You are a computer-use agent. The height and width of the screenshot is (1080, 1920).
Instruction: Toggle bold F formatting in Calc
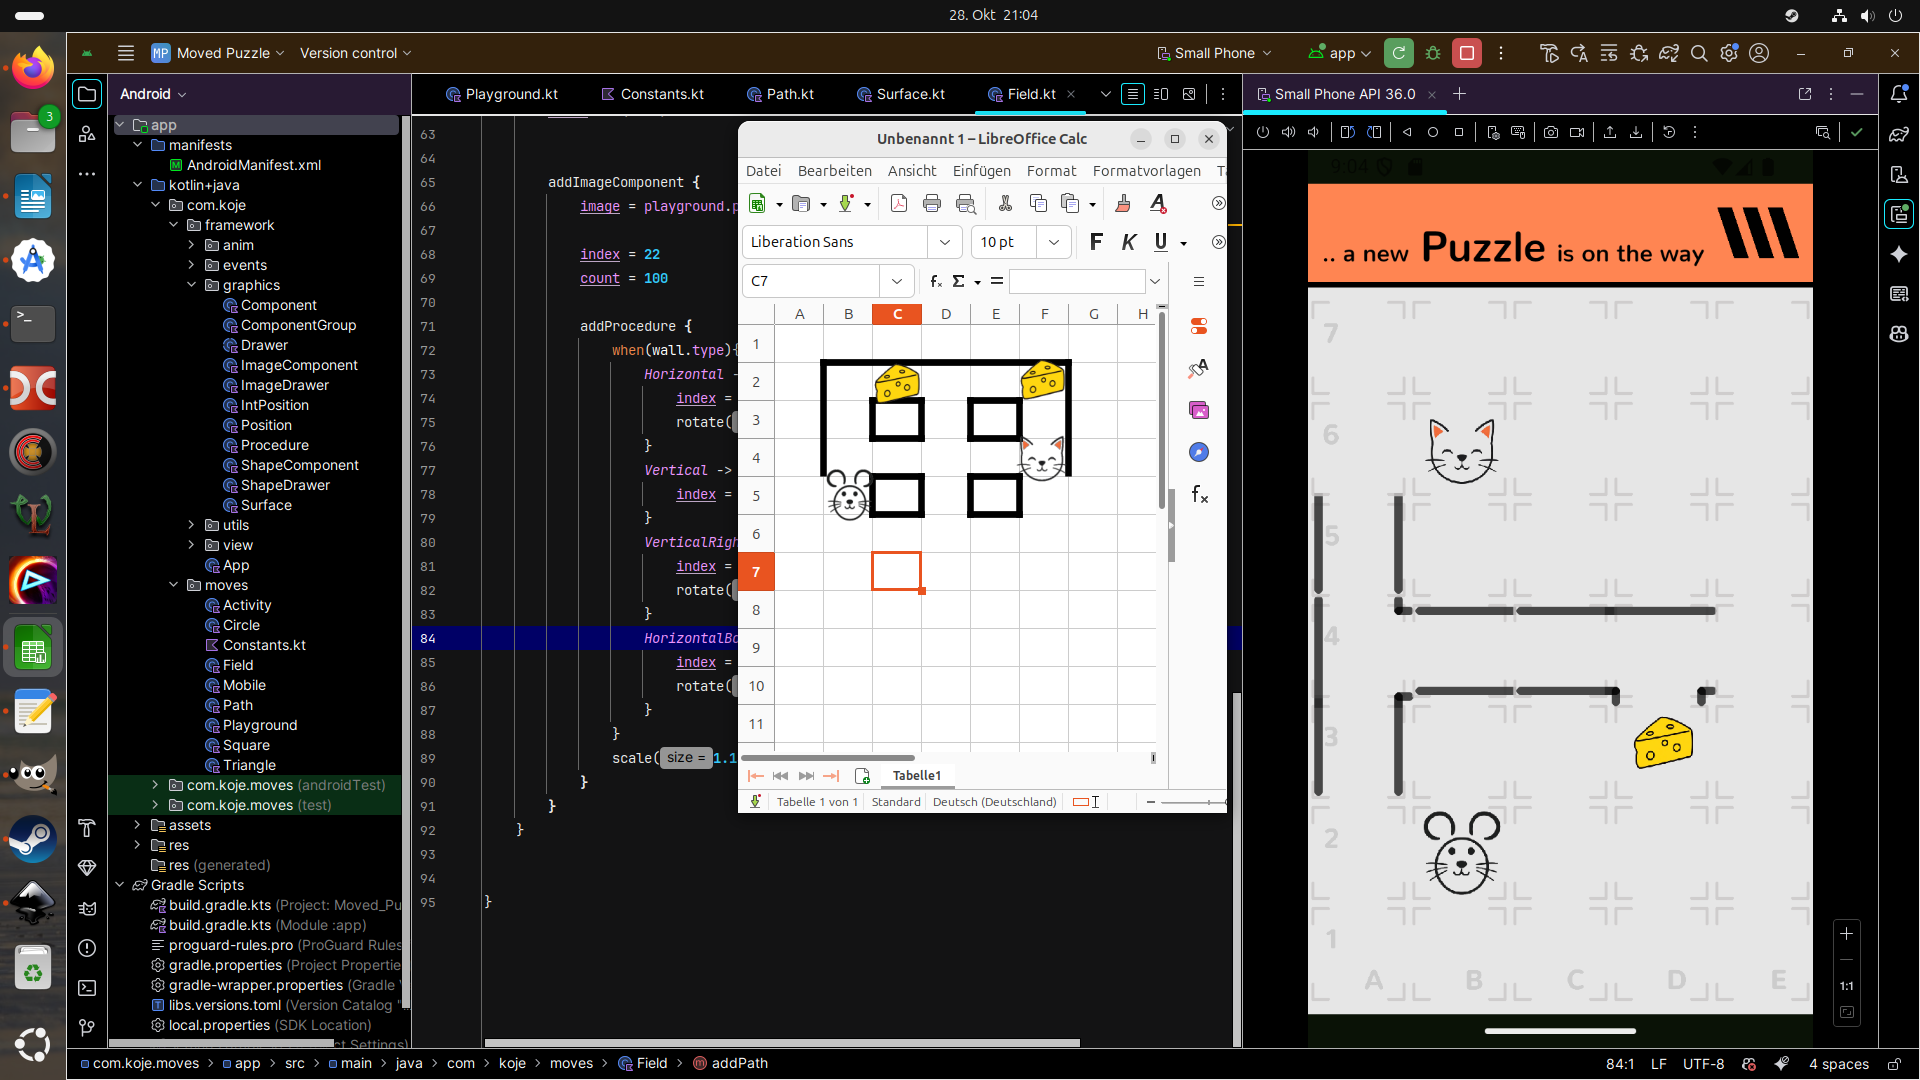(1096, 242)
